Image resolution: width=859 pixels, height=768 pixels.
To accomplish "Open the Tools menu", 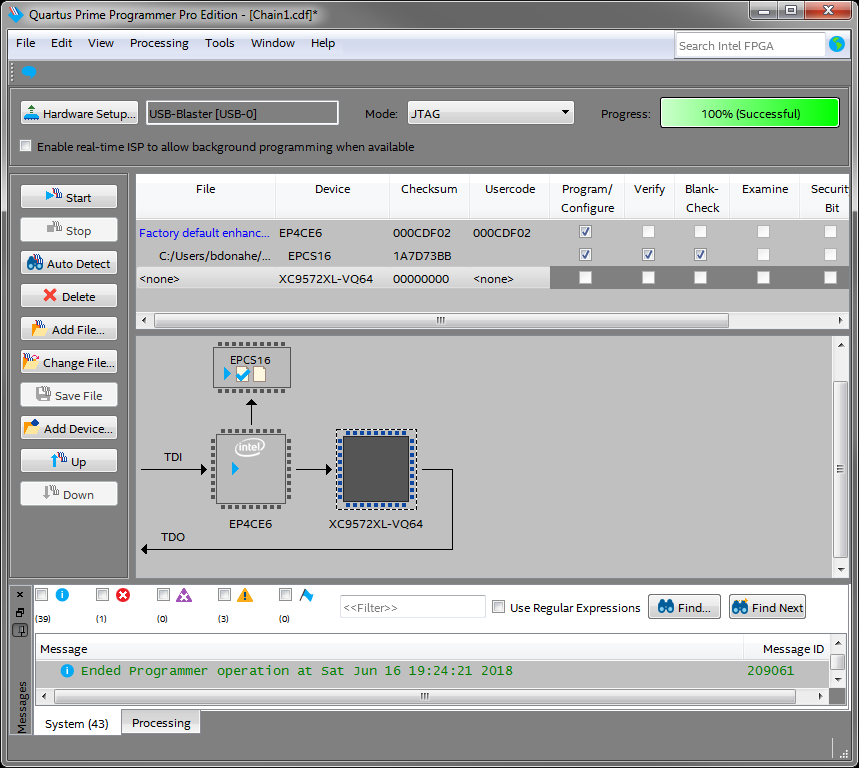I will pos(220,43).
